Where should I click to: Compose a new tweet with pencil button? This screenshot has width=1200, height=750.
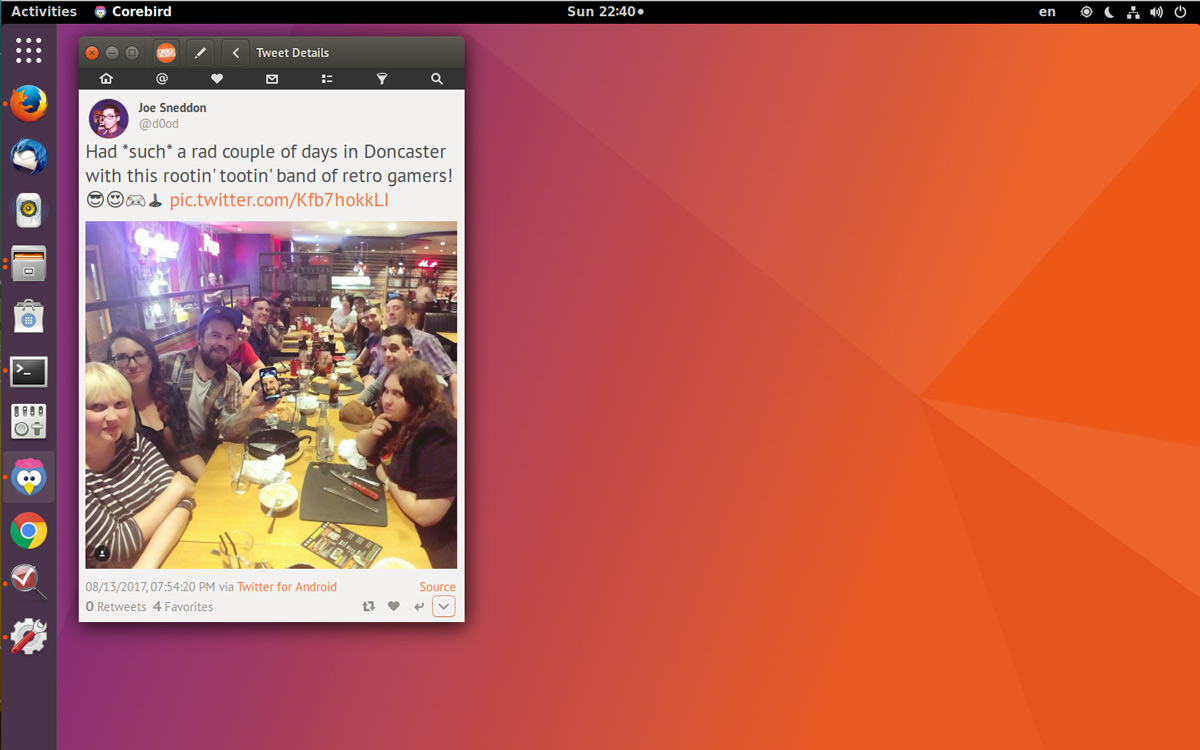[200, 53]
